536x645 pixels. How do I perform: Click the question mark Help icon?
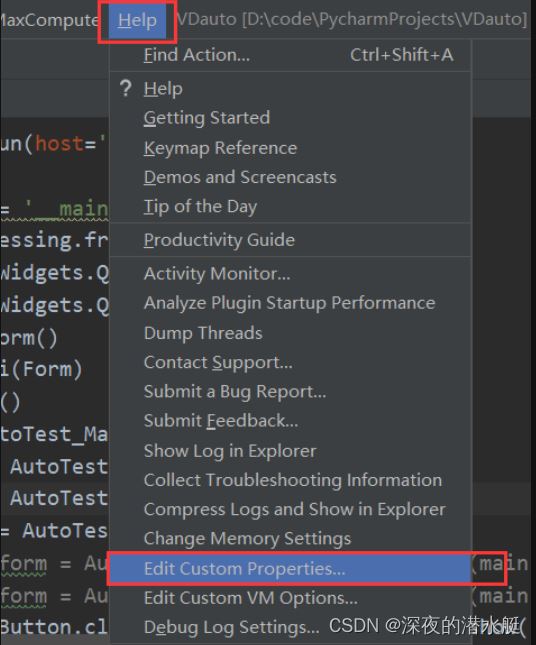pyautogui.click(x=125, y=88)
